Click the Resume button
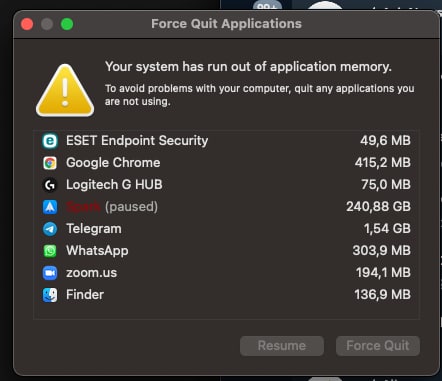The height and width of the screenshot is (381, 442). 282,346
